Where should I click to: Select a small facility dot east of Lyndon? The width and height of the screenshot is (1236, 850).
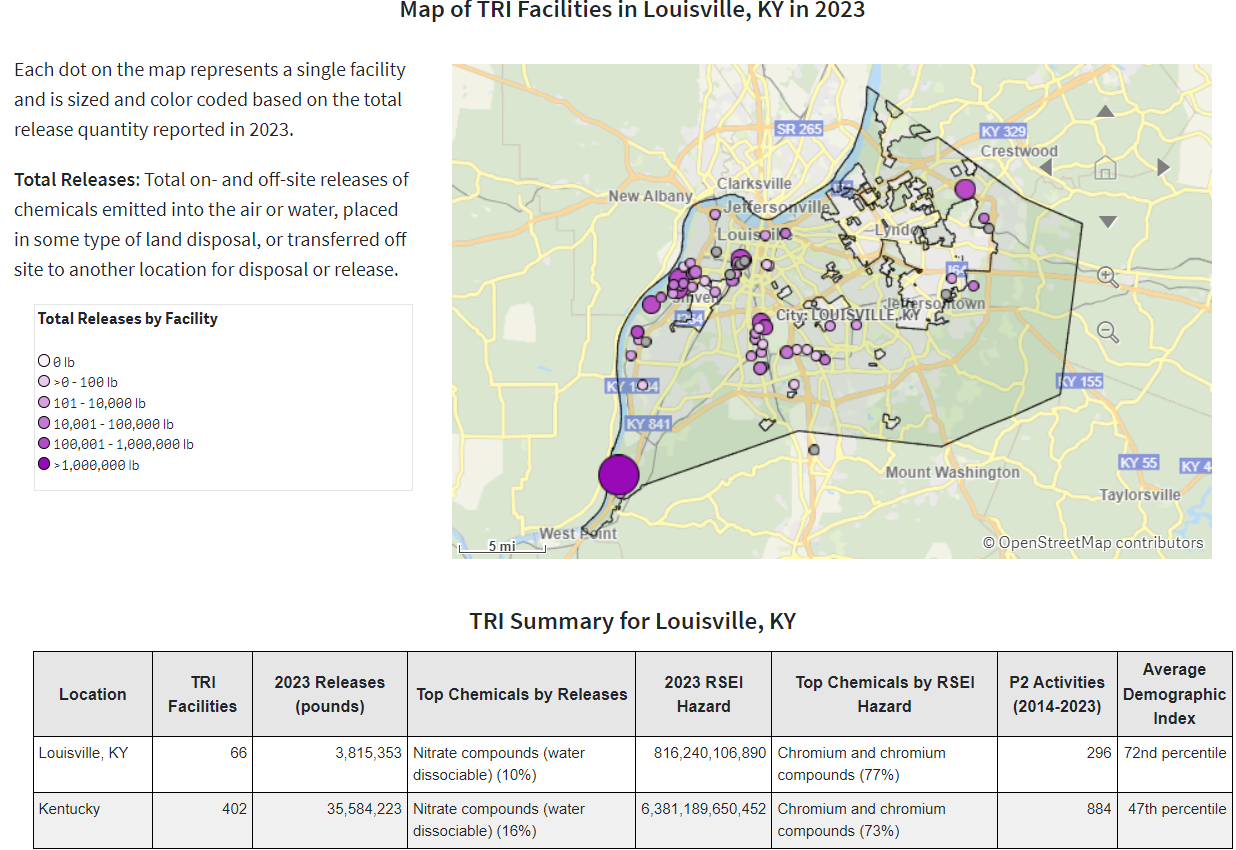[x=985, y=218]
